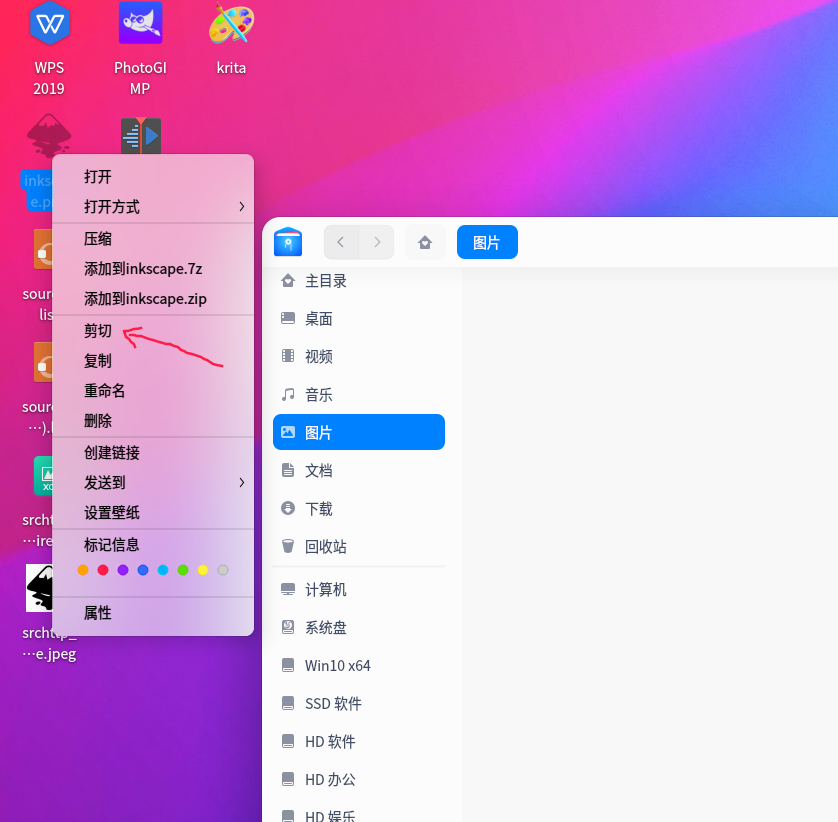Image resolution: width=838 pixels, height=822 pixels.
Task: Open 计算机 in the sidebar
Action: click(x=359, y=590)
